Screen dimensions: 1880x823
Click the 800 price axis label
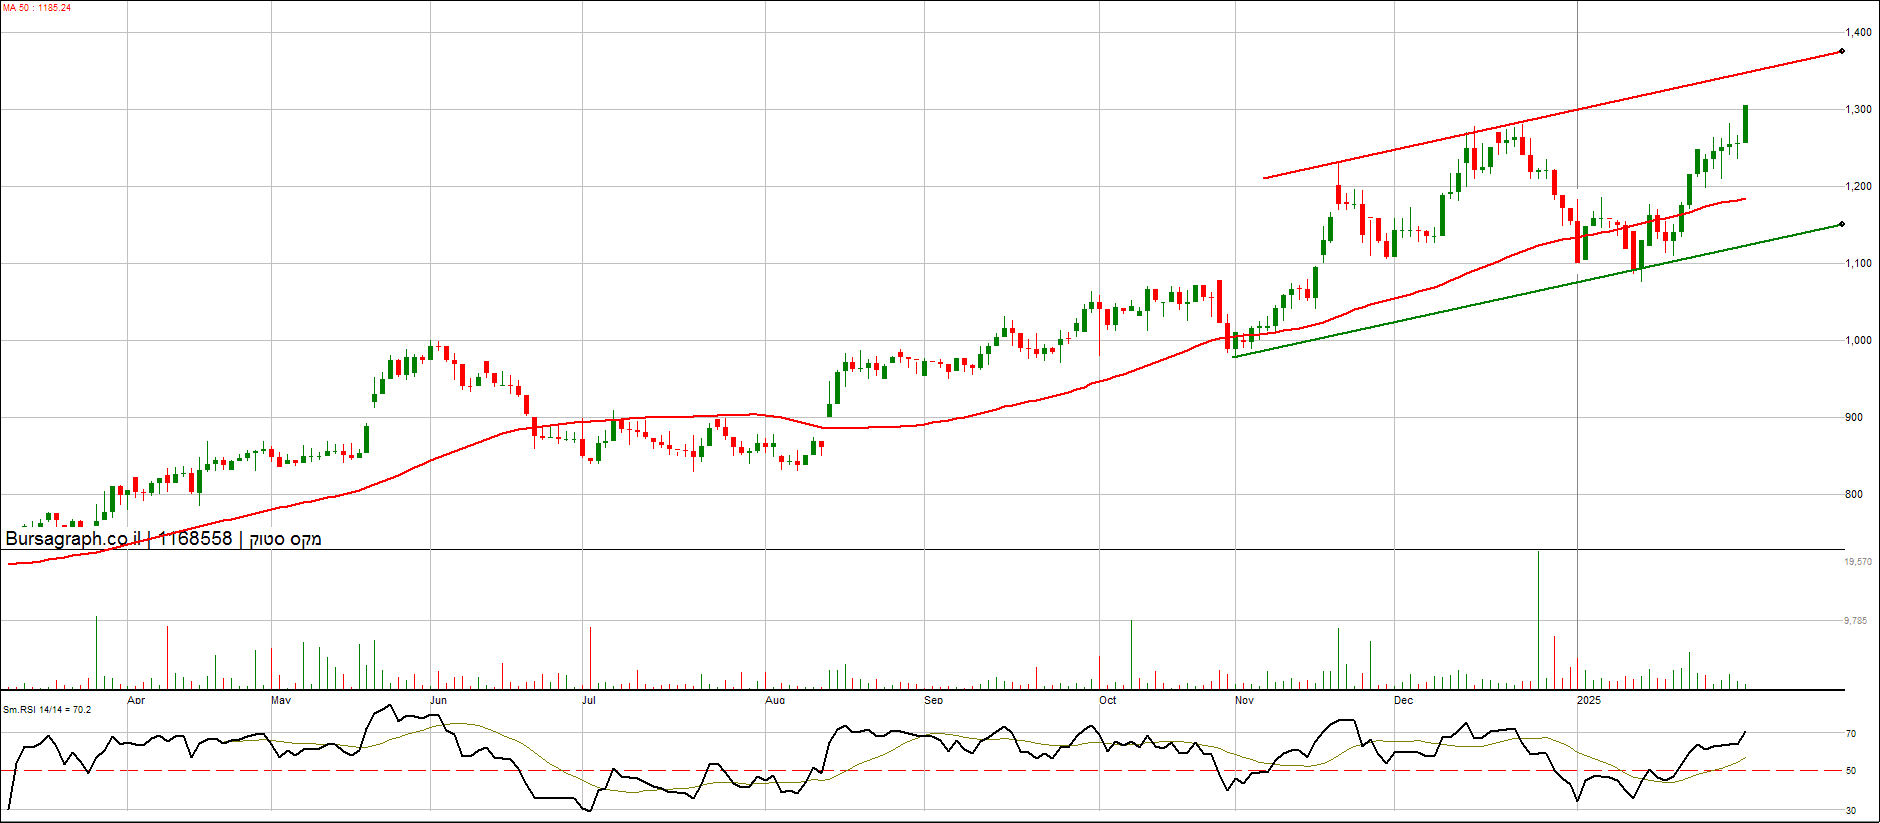coord(1854,495)
